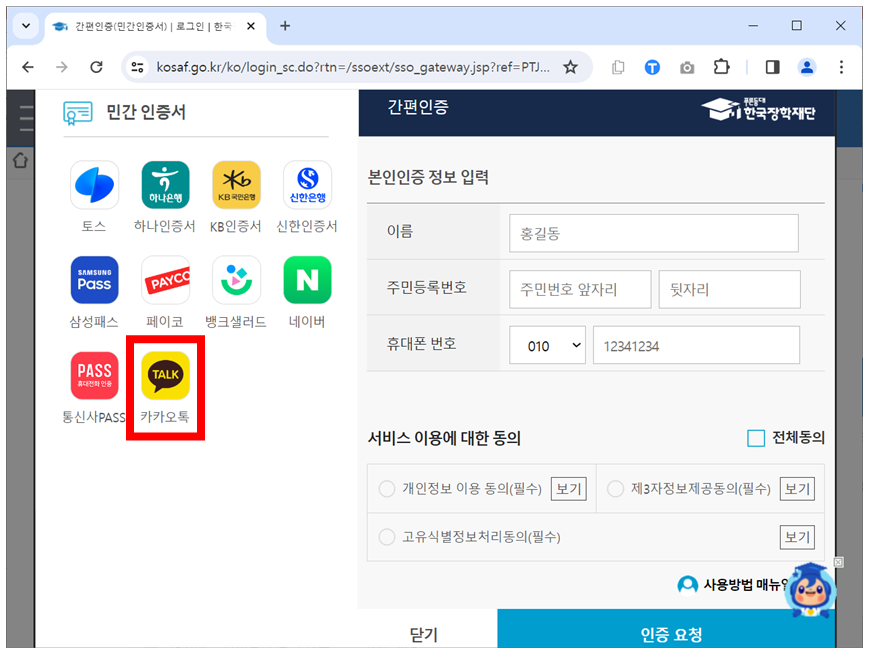Click the phone number 12341234 field

[x=696, y=345]
